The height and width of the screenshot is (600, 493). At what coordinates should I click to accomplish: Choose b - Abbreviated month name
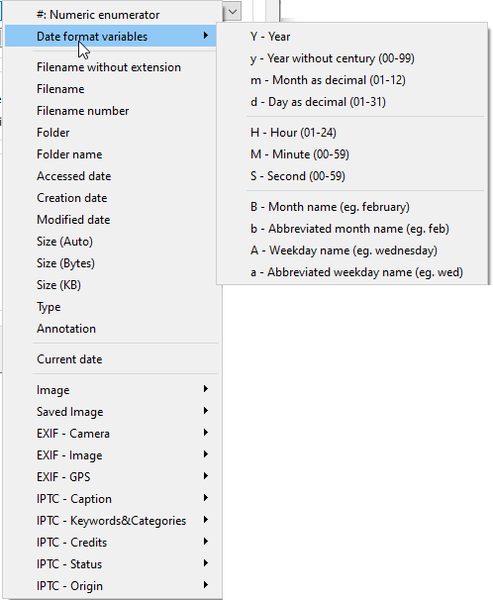tap(353, 228)
